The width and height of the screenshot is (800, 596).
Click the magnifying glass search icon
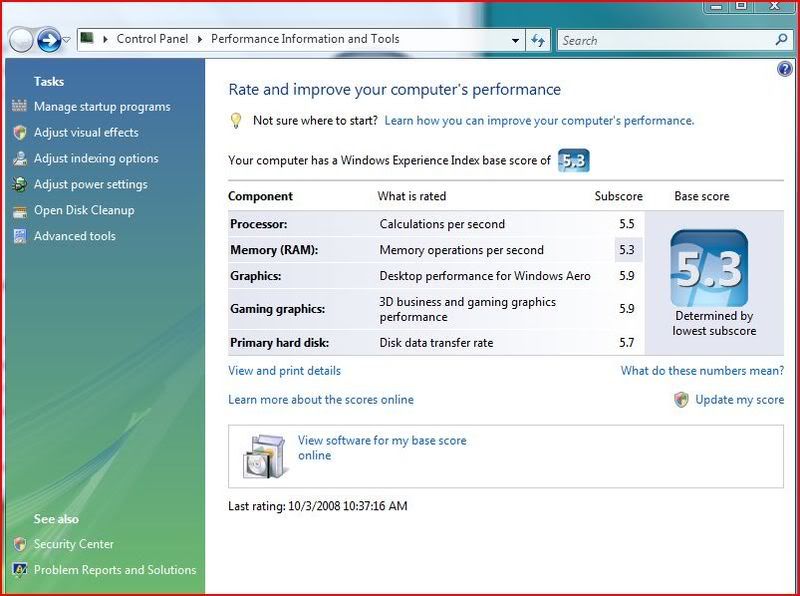click(x=781, y=39)
